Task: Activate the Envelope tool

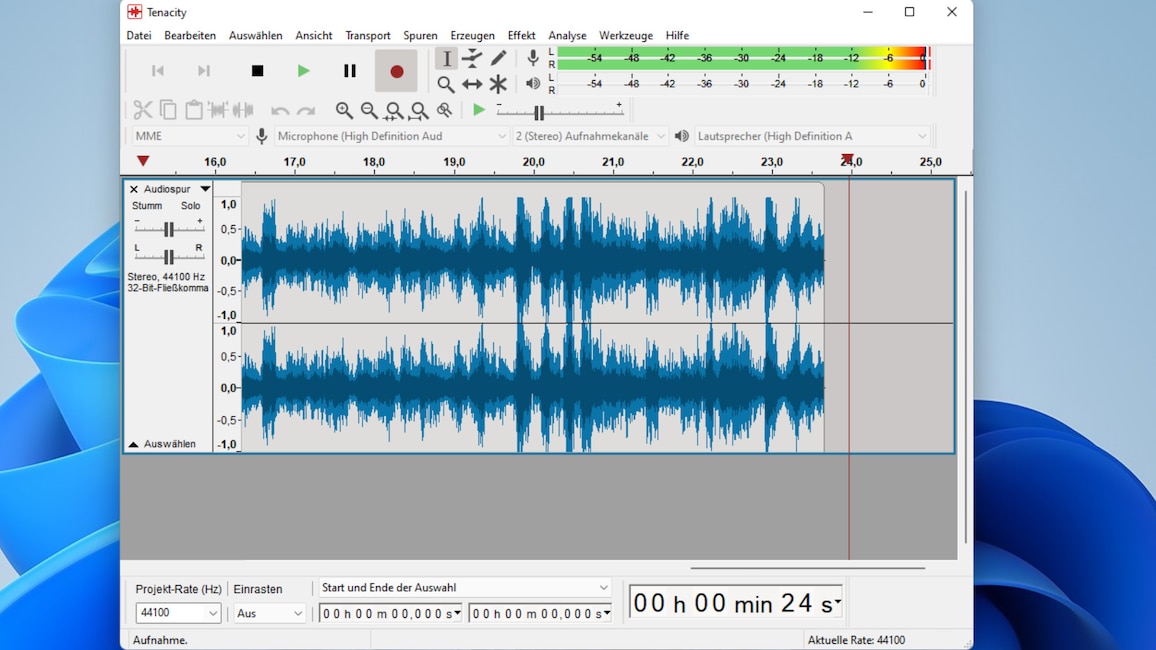Action: (472, 59)
